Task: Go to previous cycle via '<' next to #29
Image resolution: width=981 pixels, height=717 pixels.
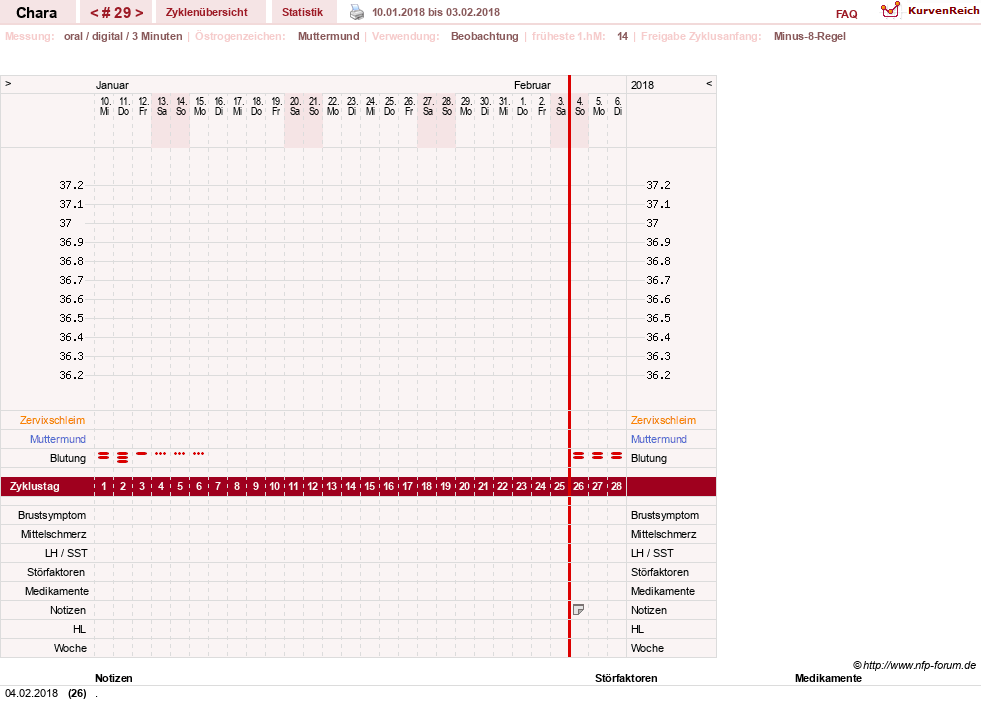Action: click(x=94, y=13)
